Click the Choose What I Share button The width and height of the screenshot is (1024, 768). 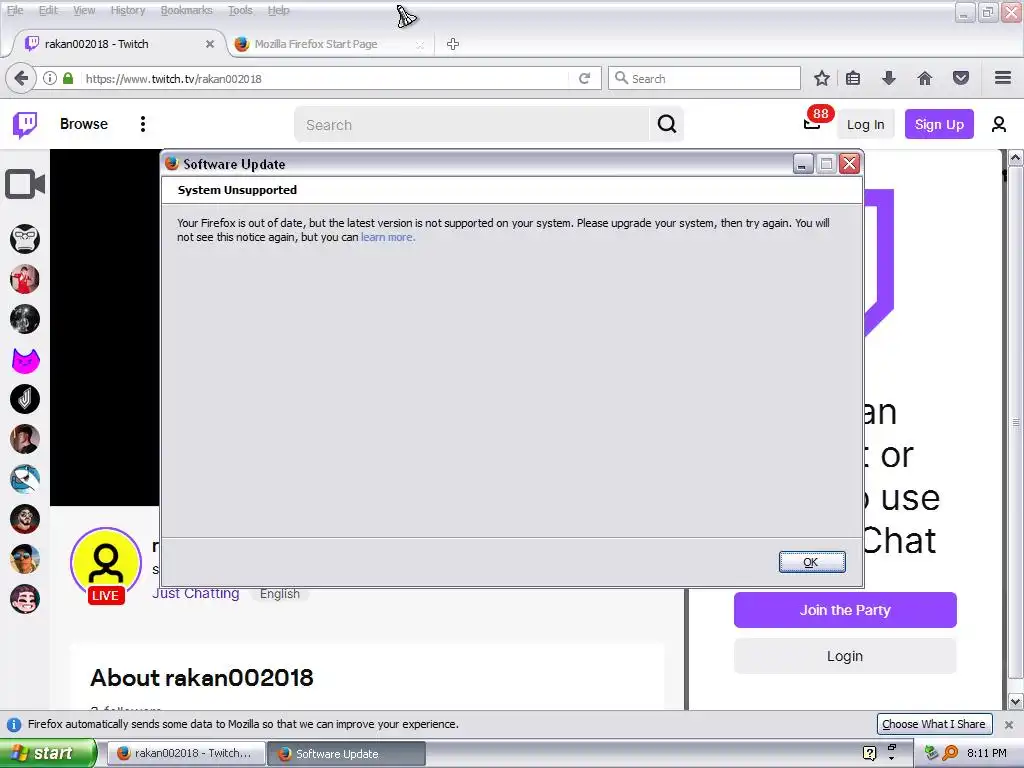pos(934,724)
